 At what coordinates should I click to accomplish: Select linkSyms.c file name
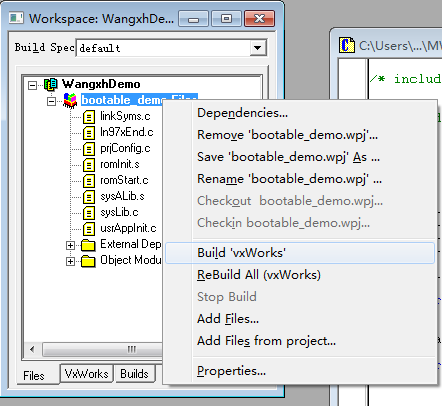[x=125, y=116]
